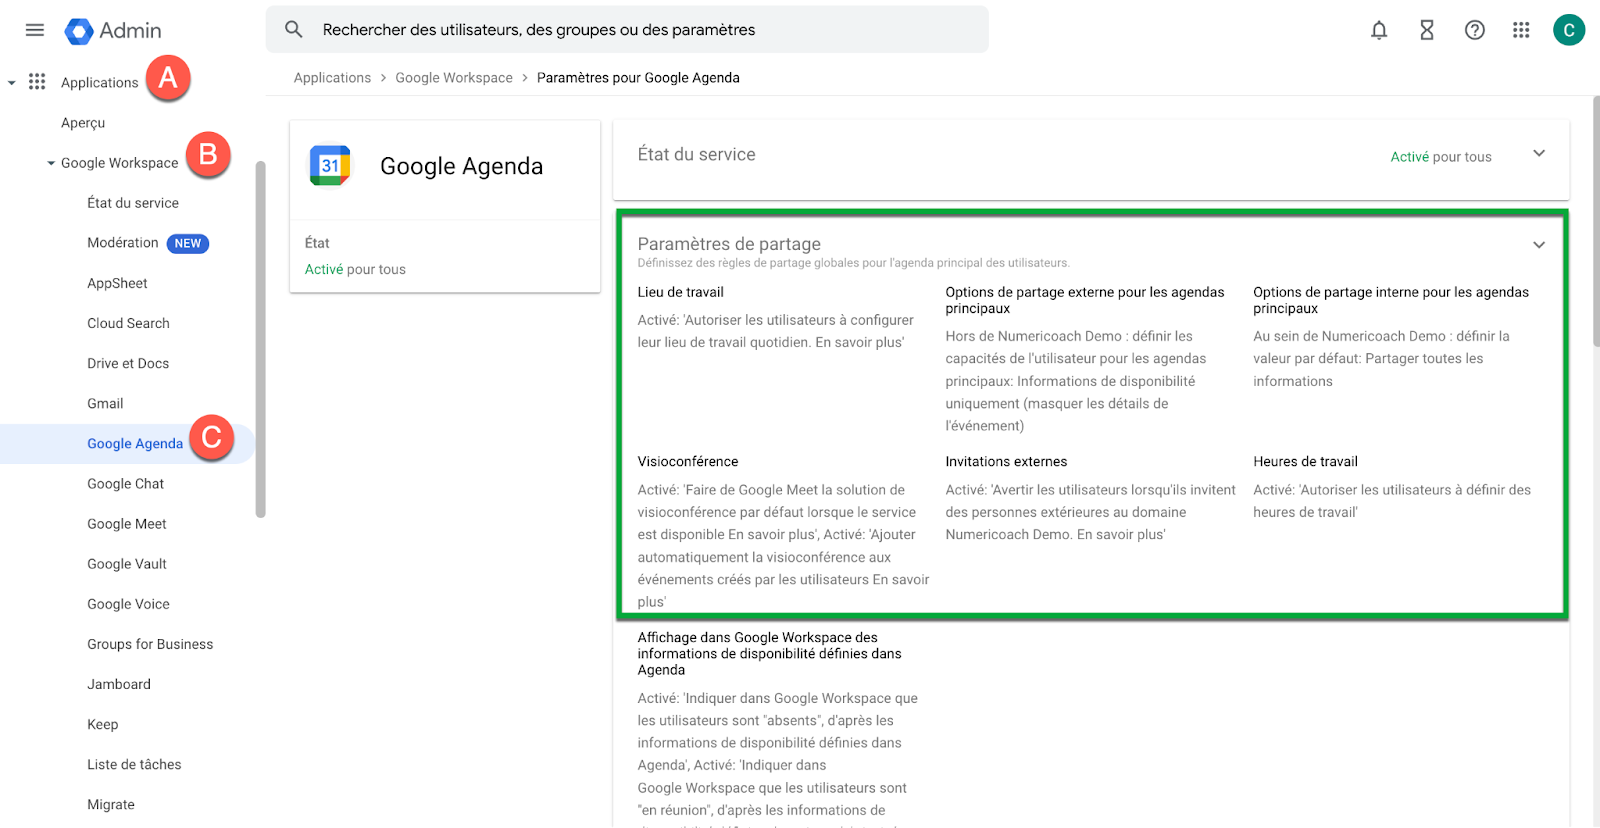Click the main page scrollbar
The height and width of the screenshot is (828, 1600).
tap(1596, 222)
